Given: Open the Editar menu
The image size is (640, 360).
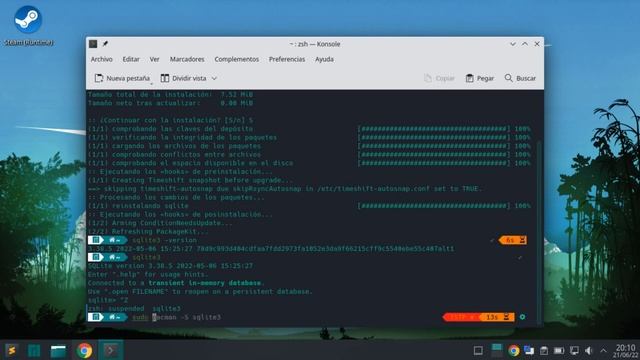Looking at the screenshot, I should click(x=131, y=59).
